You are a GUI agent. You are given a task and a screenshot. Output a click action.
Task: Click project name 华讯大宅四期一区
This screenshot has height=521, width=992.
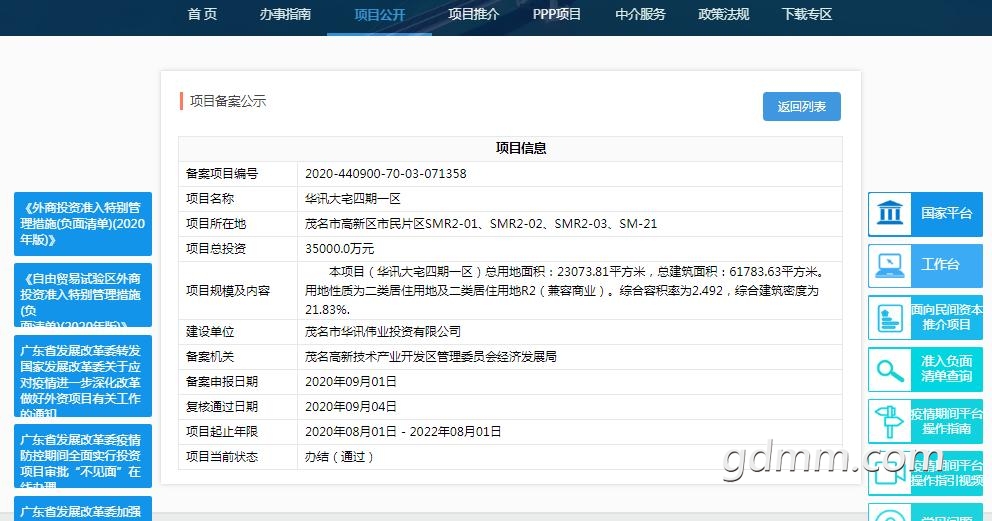(352, 199)
